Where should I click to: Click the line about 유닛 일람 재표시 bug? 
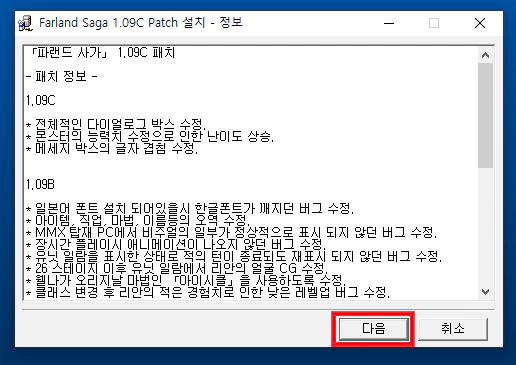[234, 257]
